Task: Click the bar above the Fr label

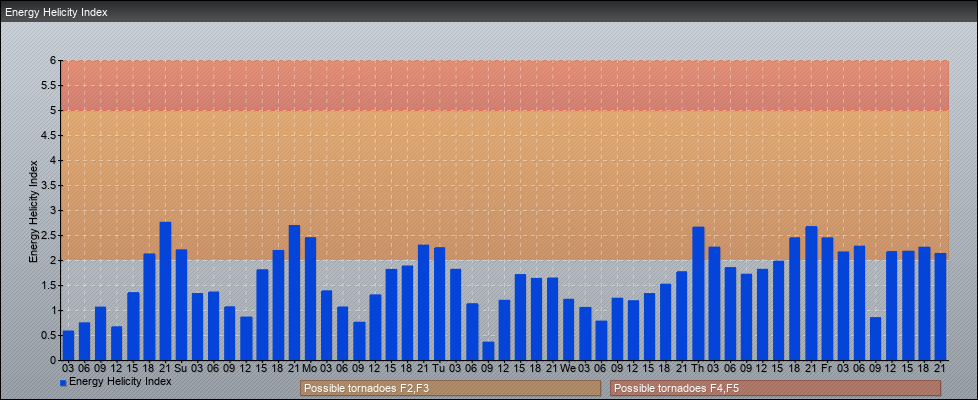Action: [x=828, y=298]
